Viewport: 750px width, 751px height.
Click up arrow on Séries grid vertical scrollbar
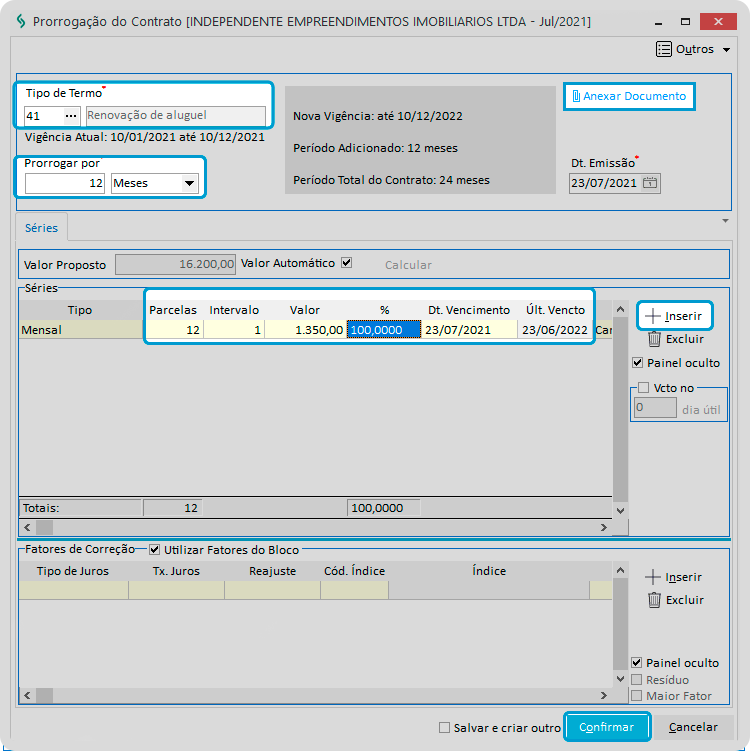621,309
